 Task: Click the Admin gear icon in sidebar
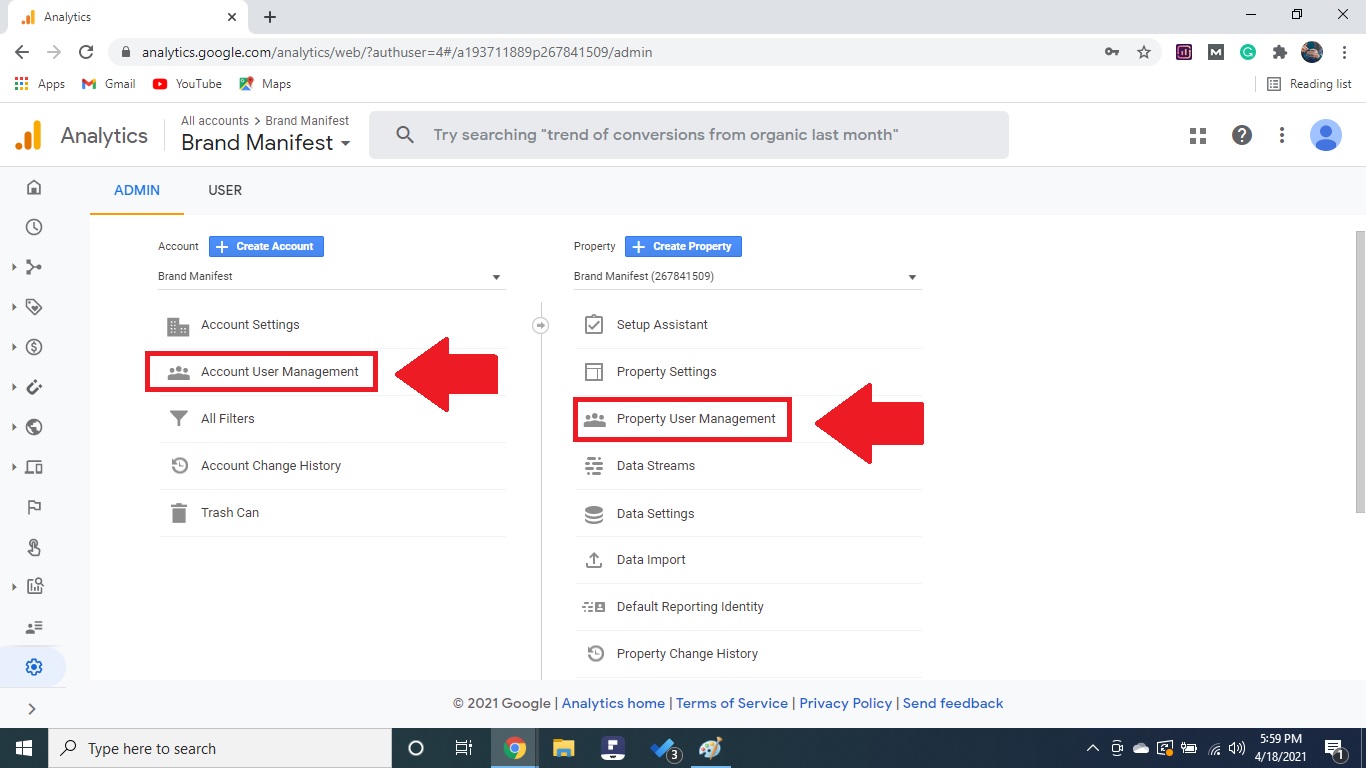coord(34,667)
